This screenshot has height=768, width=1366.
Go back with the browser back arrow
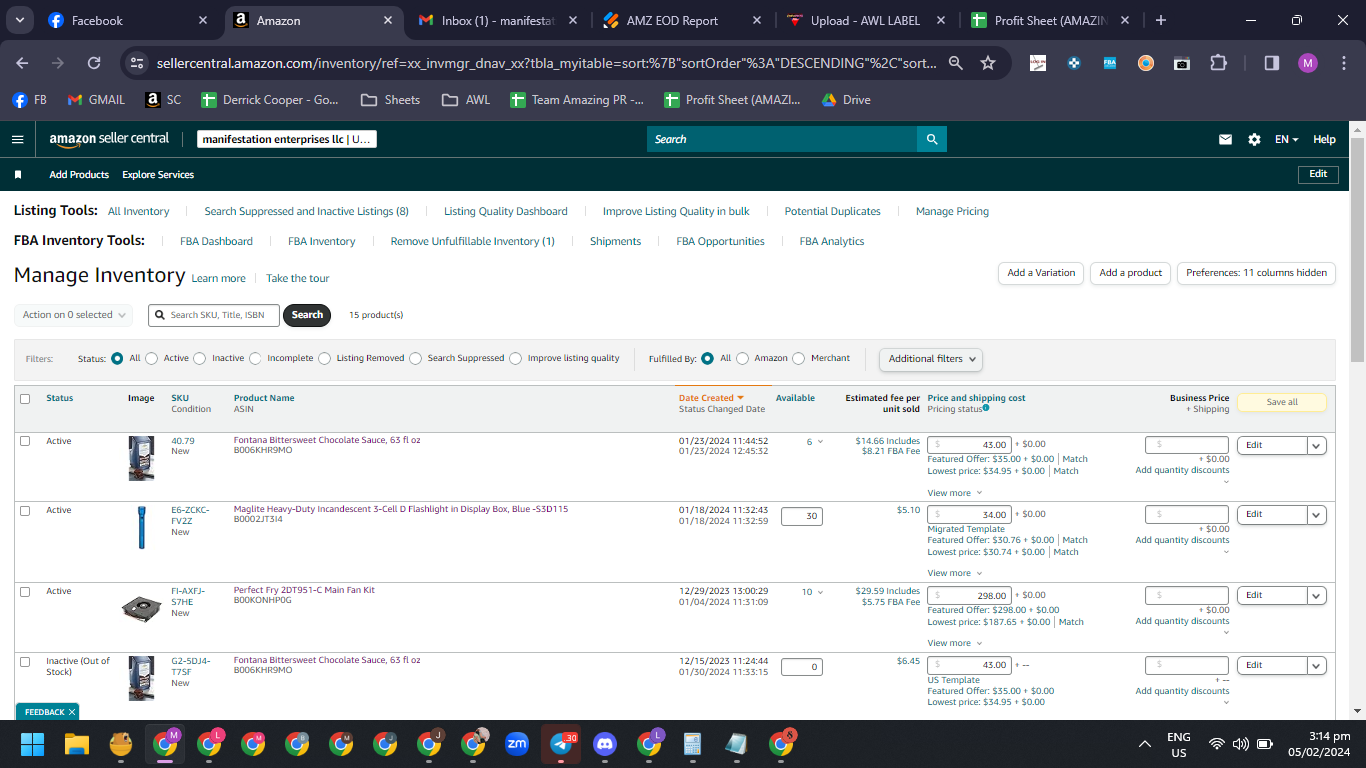point(22,63)
